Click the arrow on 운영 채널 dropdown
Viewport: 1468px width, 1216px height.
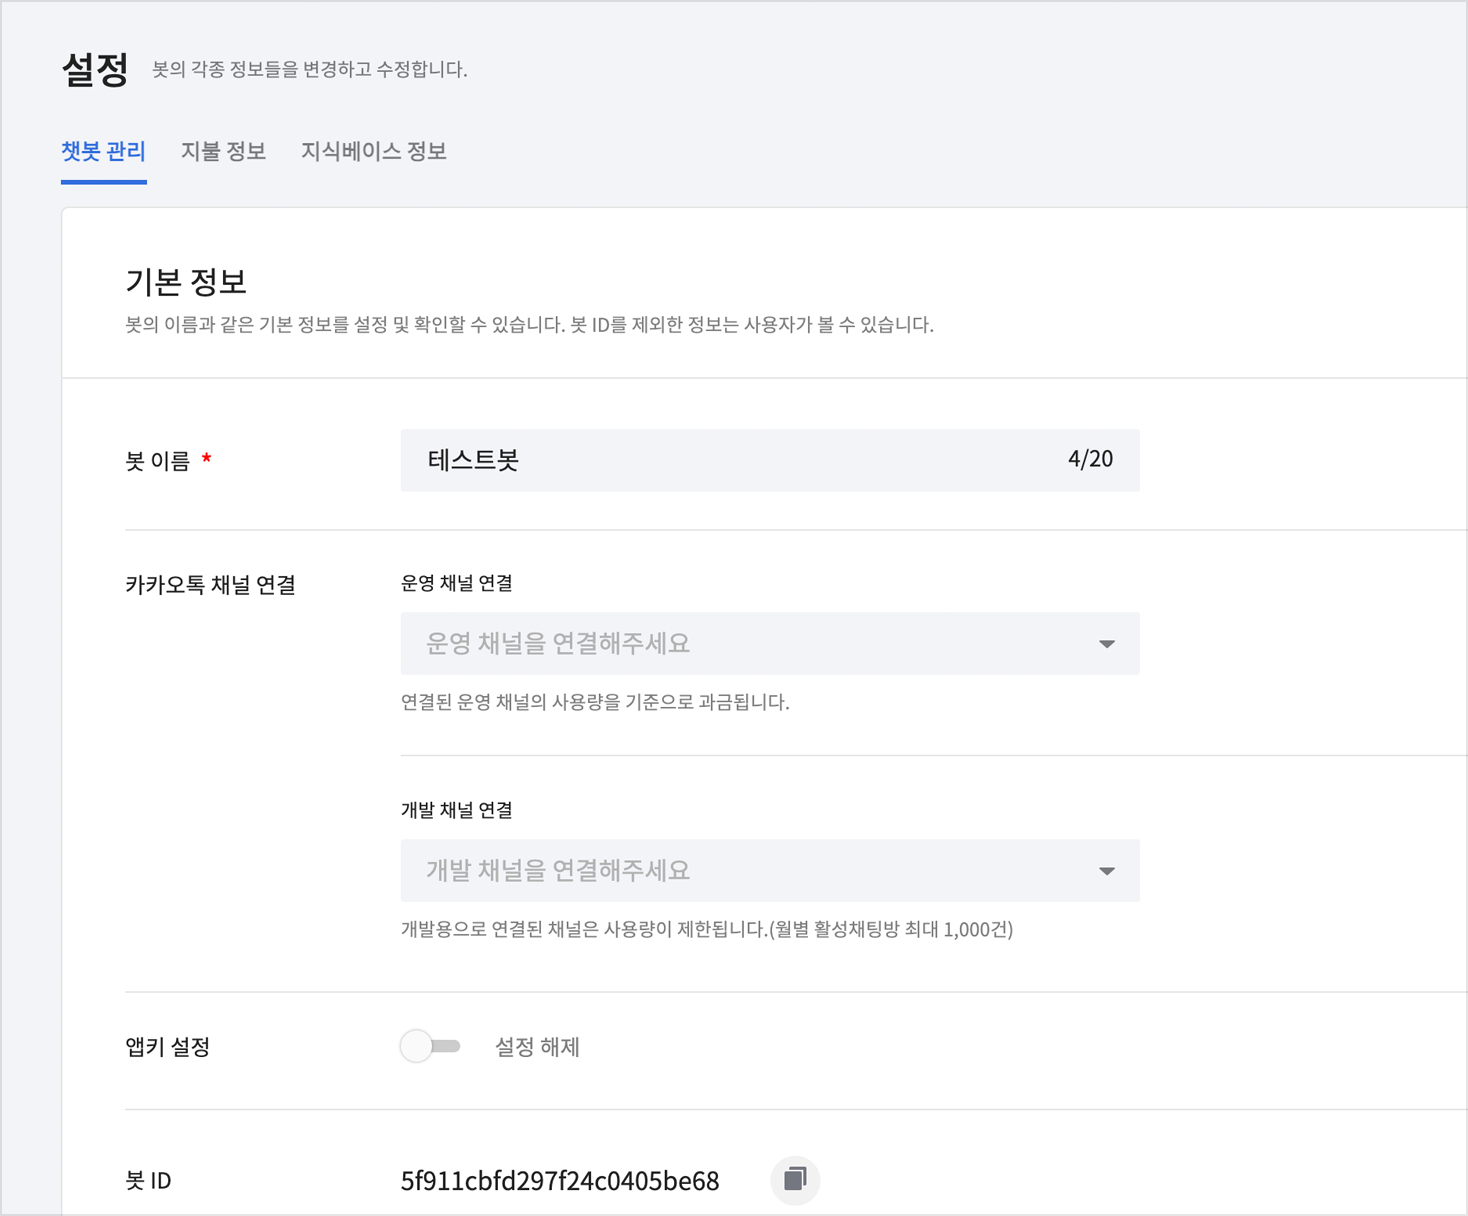1106,644
